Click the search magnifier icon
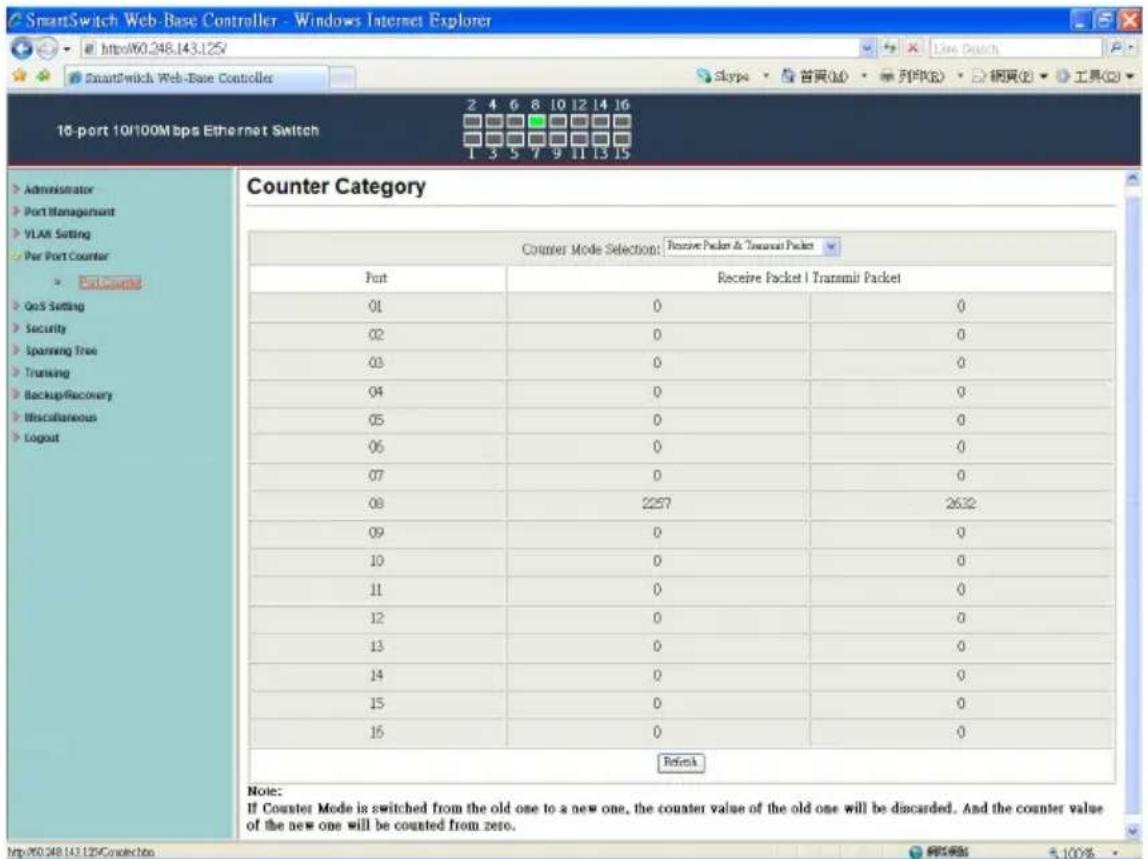The width and height of the screenshot is (1148, 859). [1115, 48]
